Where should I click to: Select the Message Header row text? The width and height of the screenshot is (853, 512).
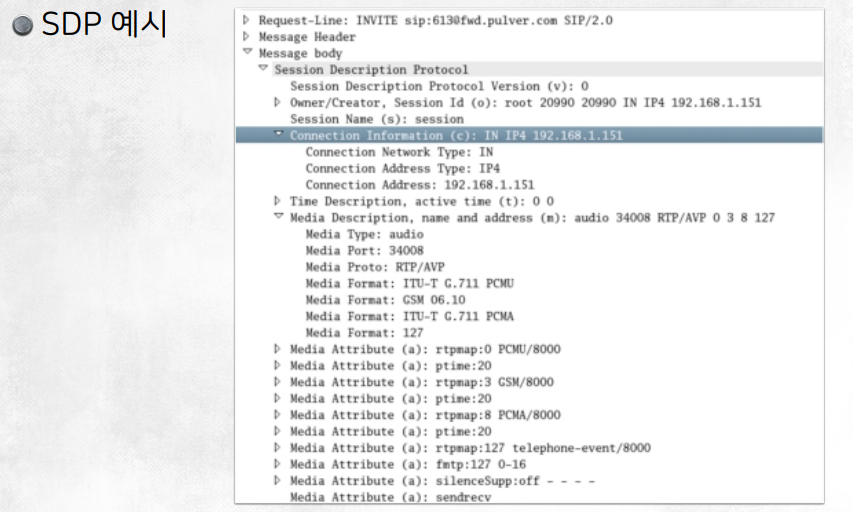click(x=307, y=37)
